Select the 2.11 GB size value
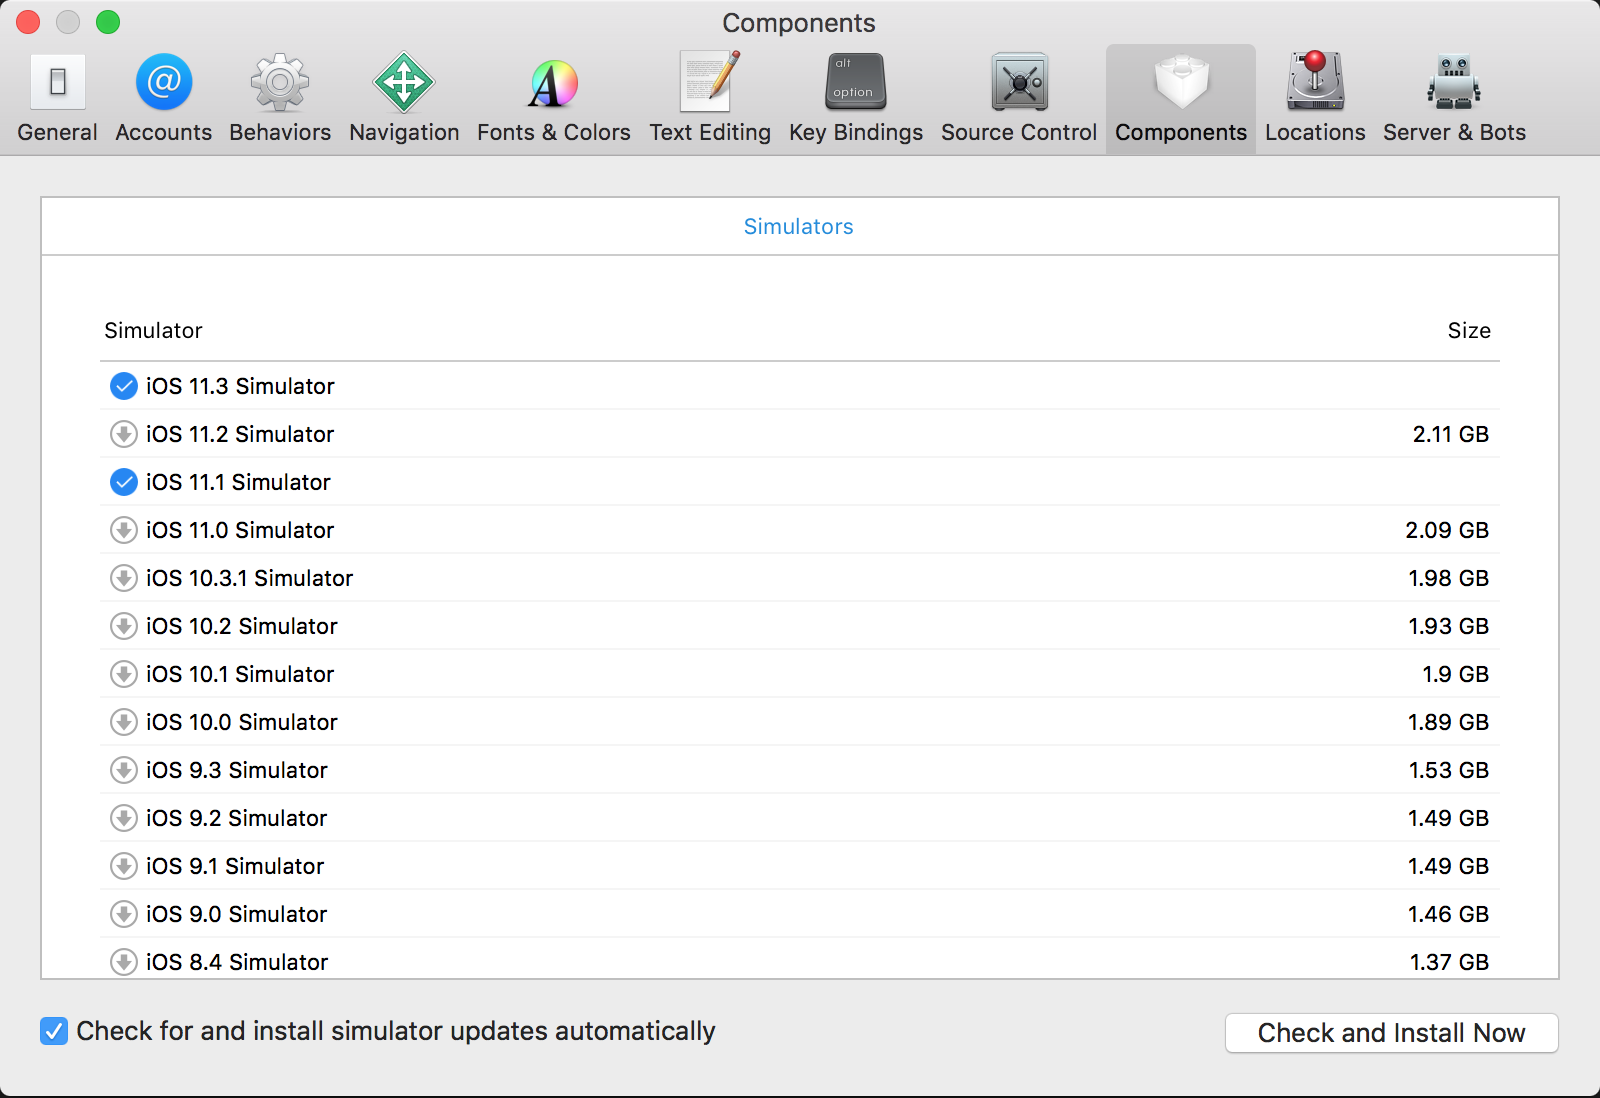The image size is (1600, 1098). click(1450, 434)
